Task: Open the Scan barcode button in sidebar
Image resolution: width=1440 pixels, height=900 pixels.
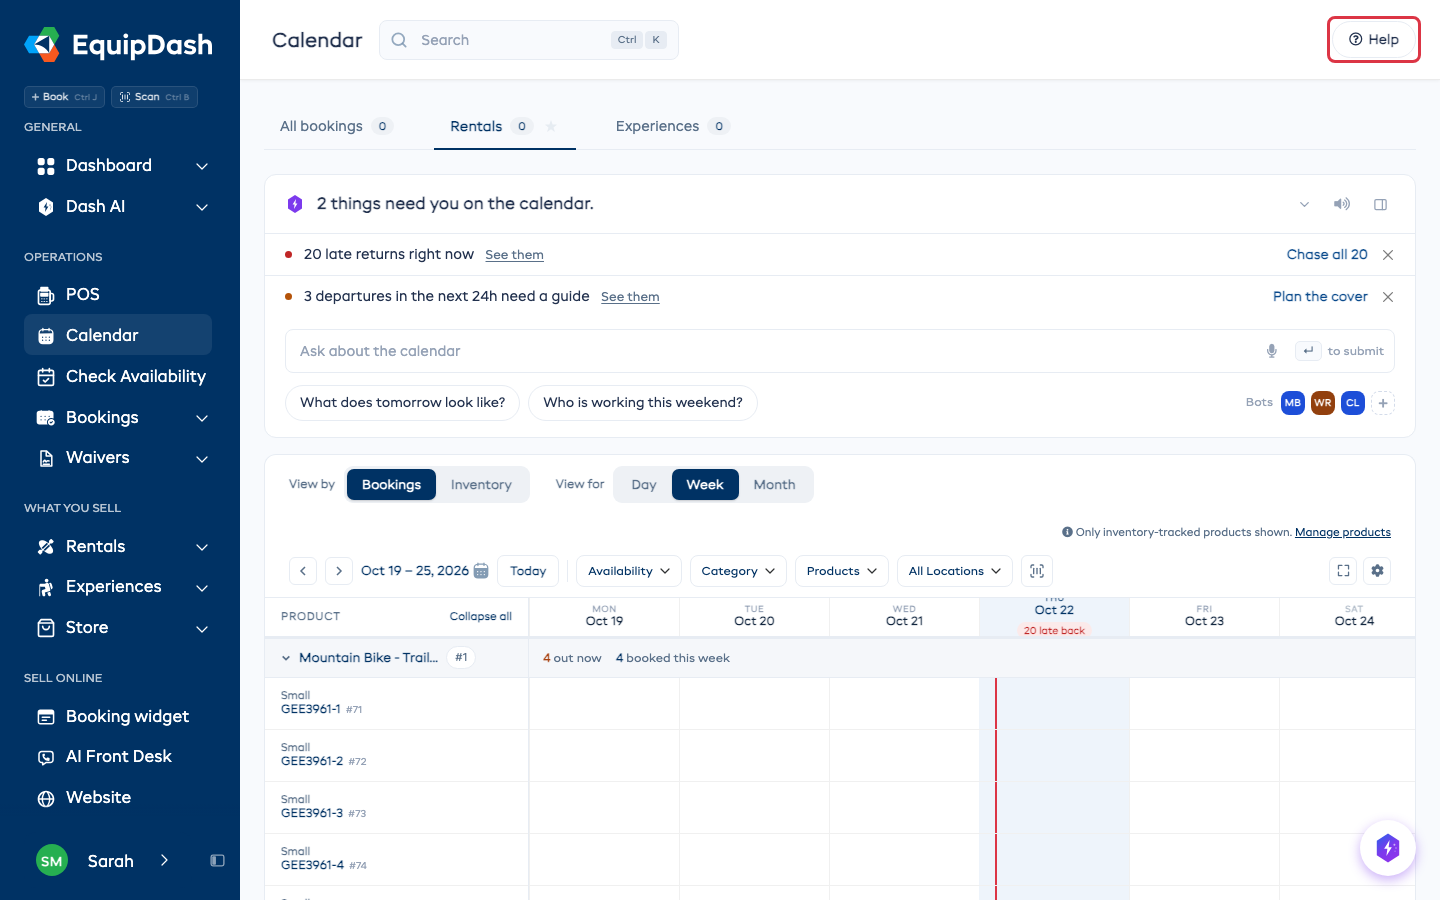Action: (154, 97)
